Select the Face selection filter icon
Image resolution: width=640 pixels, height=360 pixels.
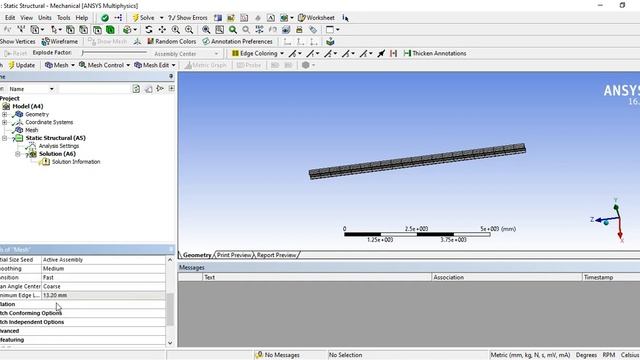tap(97, 30)
